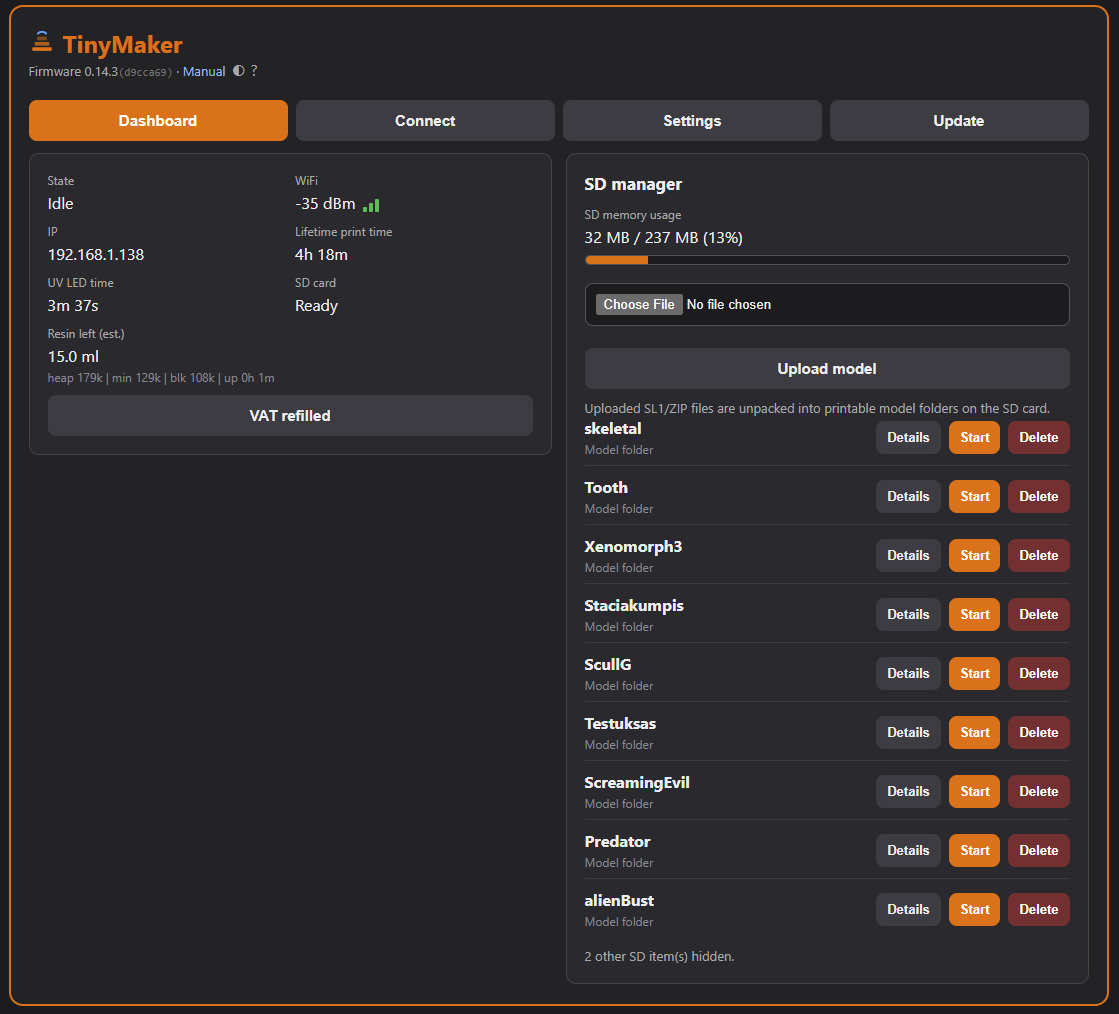Image resolution: width=1119 pixels, height=1014 pixels.
Task: Click the Xenomorph3 model name
Action: [x=633, y=547]
